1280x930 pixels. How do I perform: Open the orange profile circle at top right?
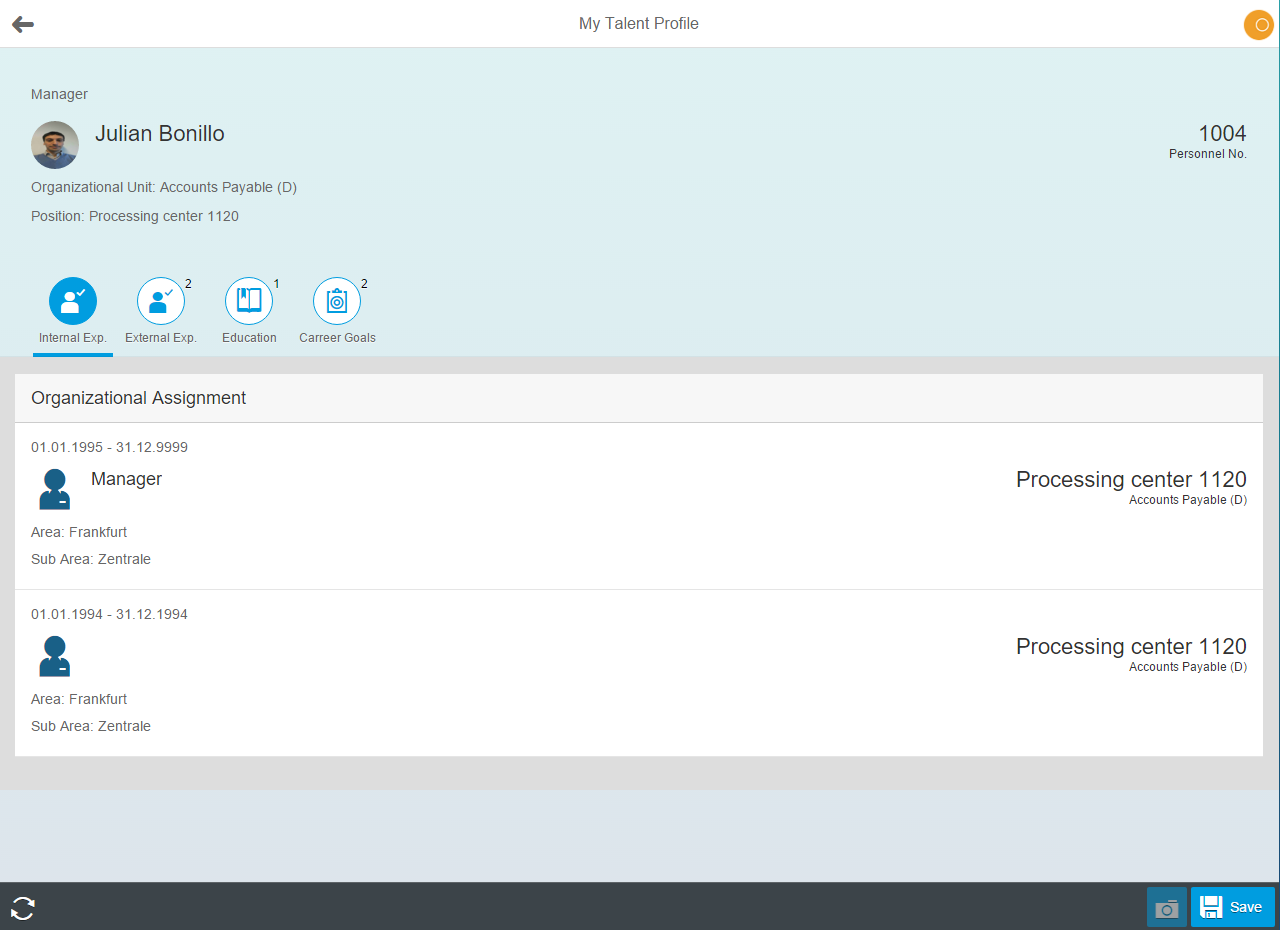click(1258, 24)
